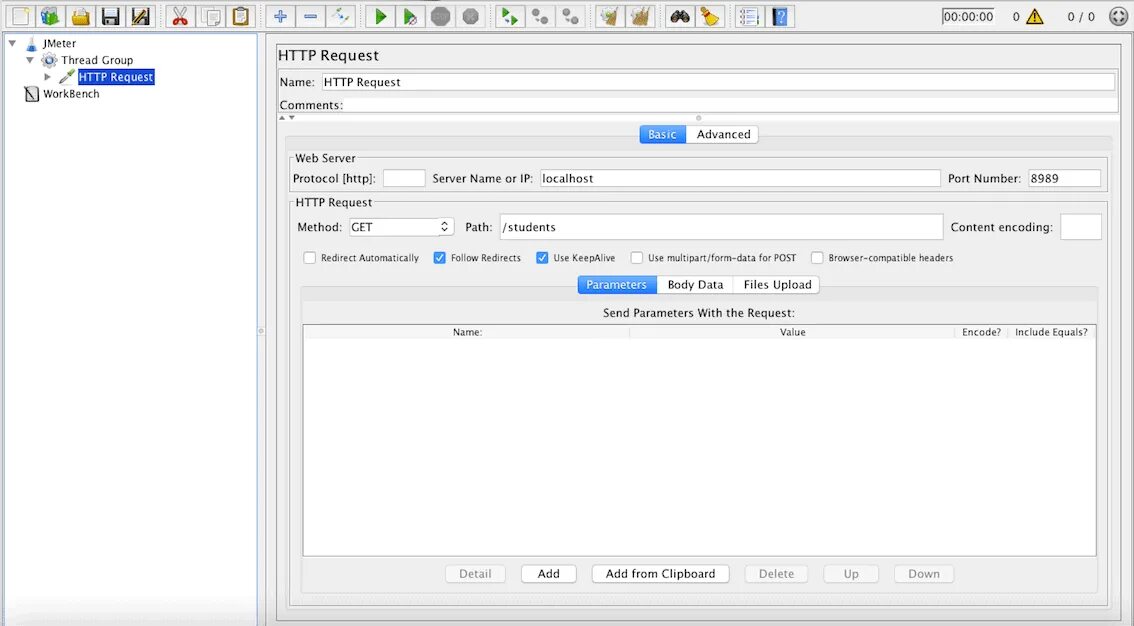
Task: Collapse all with the minus icon
Action: [x=310, y=16]
